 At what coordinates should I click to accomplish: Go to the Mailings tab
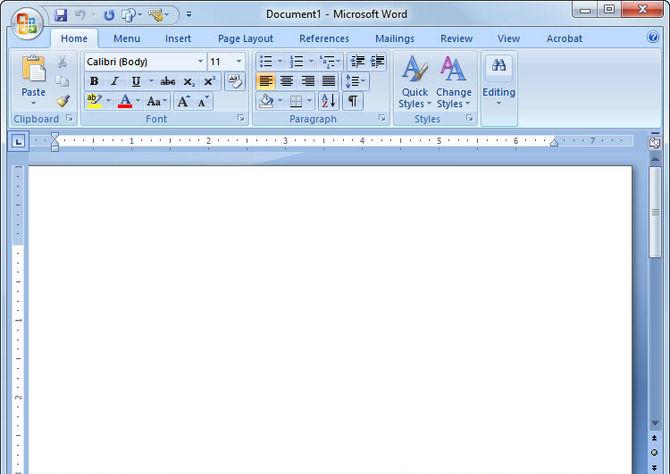[x=394, y=38]
